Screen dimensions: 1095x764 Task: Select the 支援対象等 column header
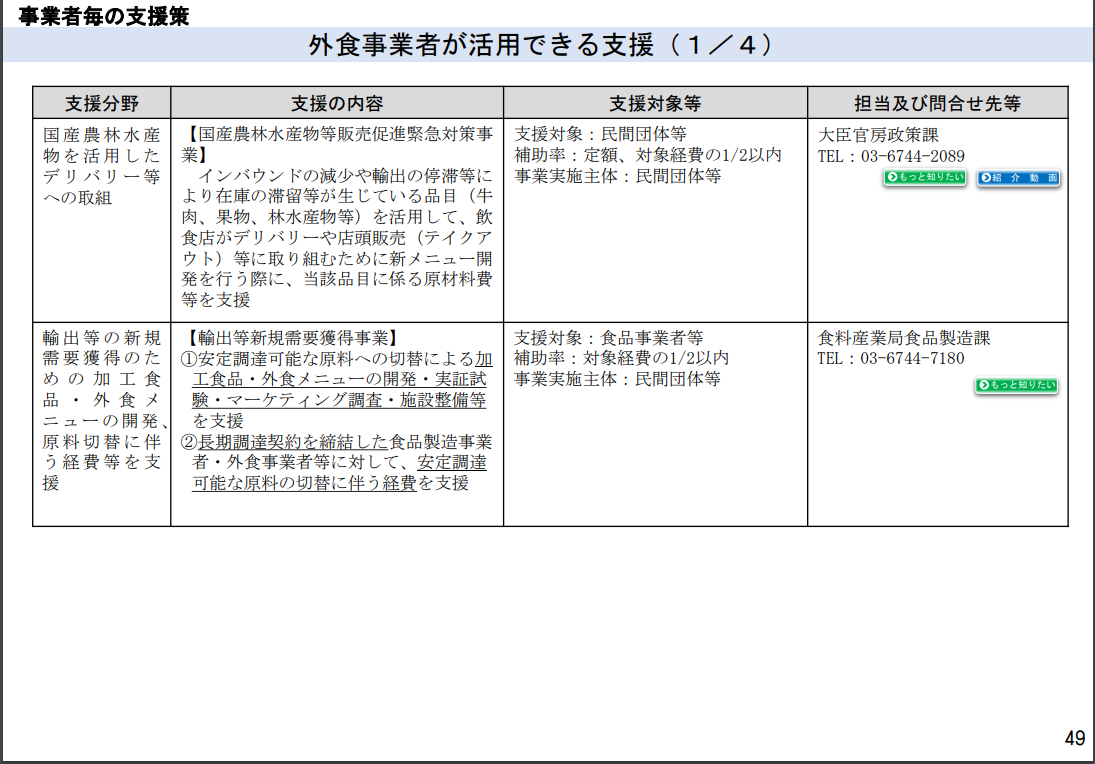click(655, 103)
